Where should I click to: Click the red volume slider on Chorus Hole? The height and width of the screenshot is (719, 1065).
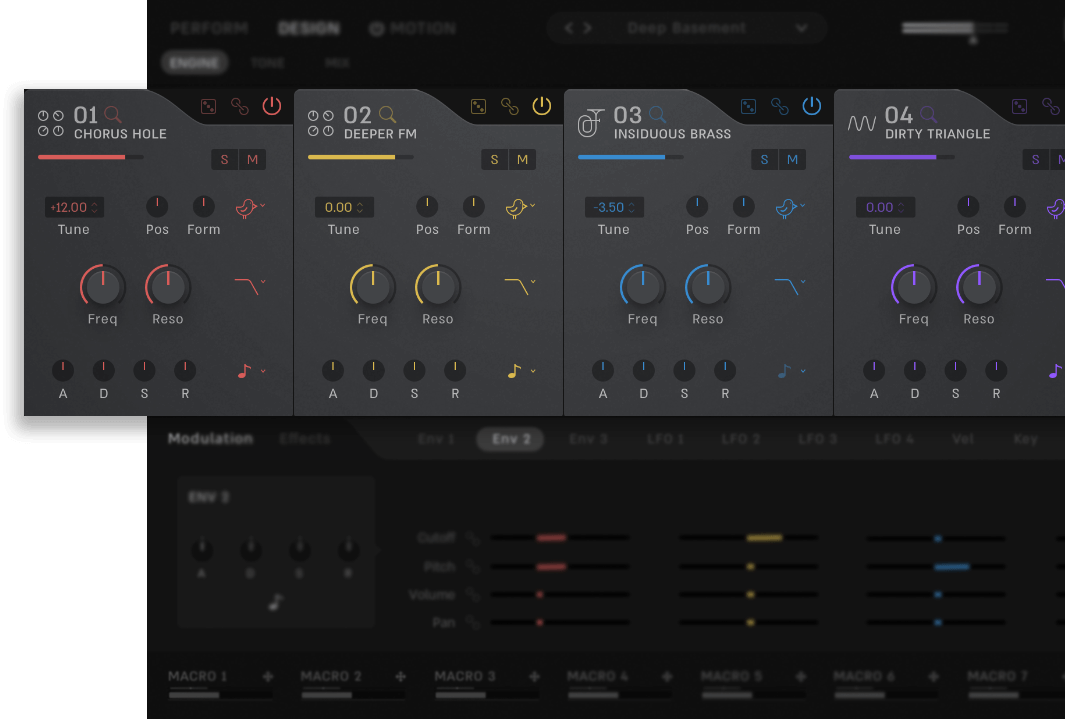click(90, 157)
